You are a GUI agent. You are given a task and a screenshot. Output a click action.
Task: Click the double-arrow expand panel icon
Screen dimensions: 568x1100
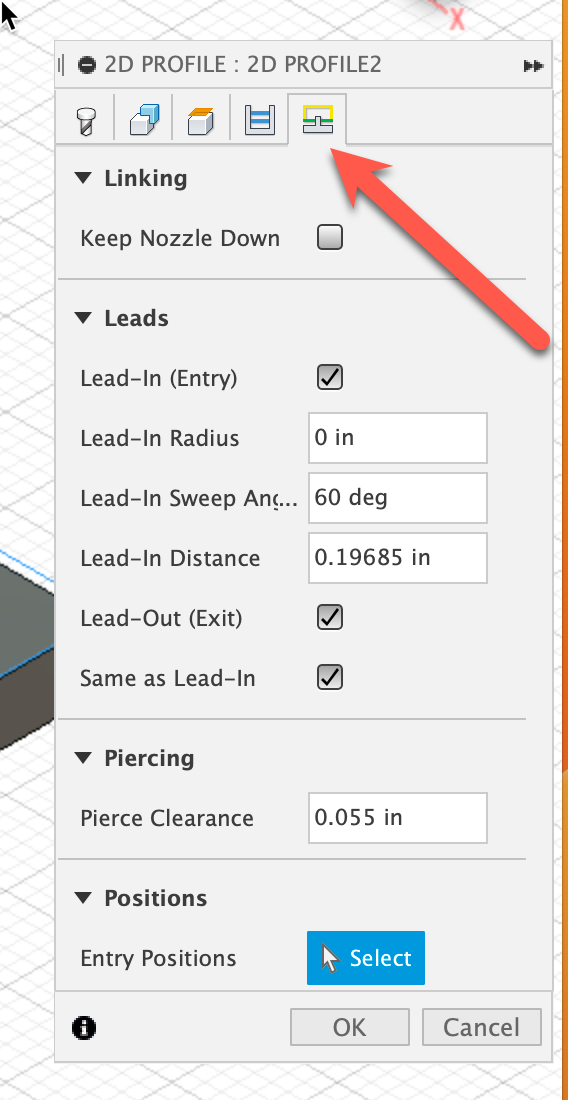[x=533, y=66]
